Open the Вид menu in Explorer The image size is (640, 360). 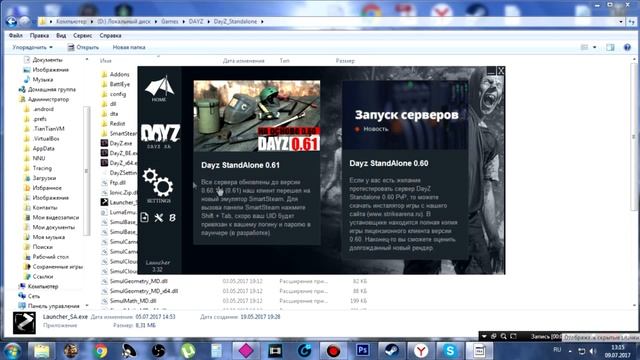[61, 36]
